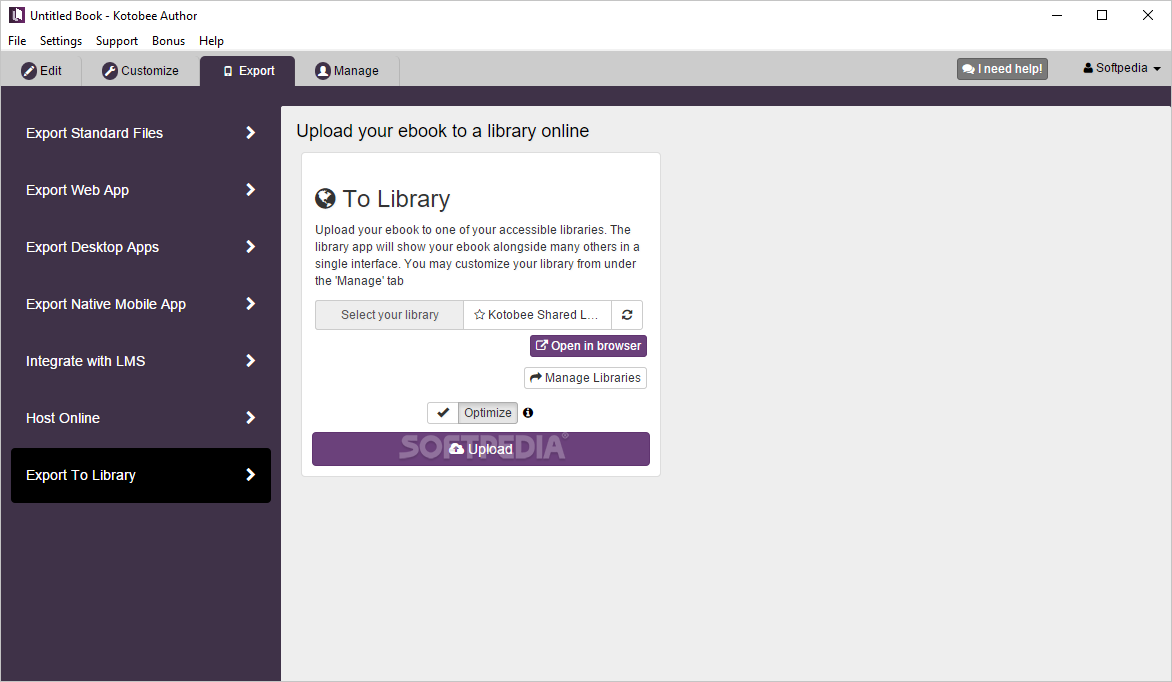Expand Host Online section
Viewport: 1172px width, 682px height.
tap(141, 418)
